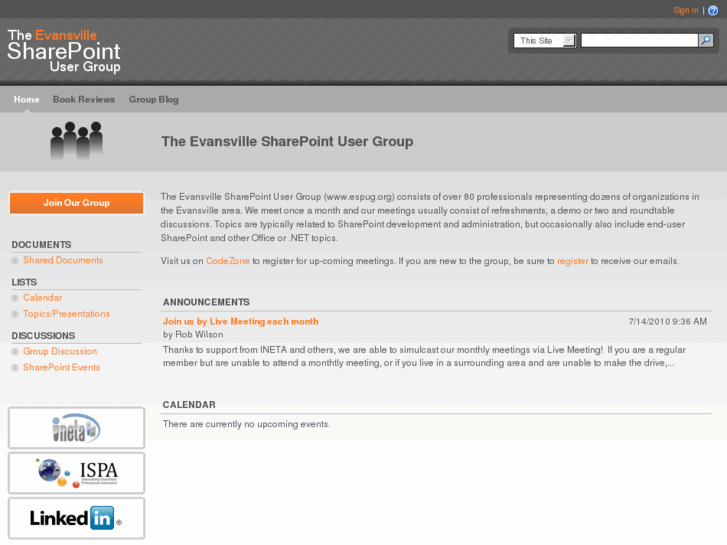Open Join us by Live Meeting announcement
The width and height of the screenshot is (727, 545).
coord(241,321)
